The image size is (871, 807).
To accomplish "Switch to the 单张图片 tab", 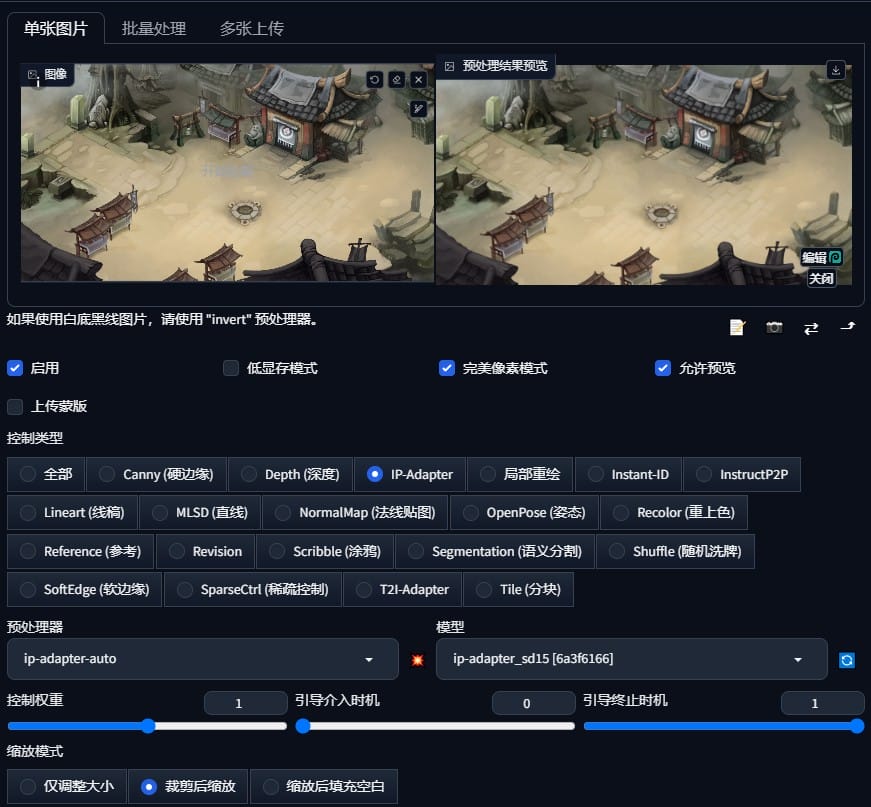I will click(56, 28).
